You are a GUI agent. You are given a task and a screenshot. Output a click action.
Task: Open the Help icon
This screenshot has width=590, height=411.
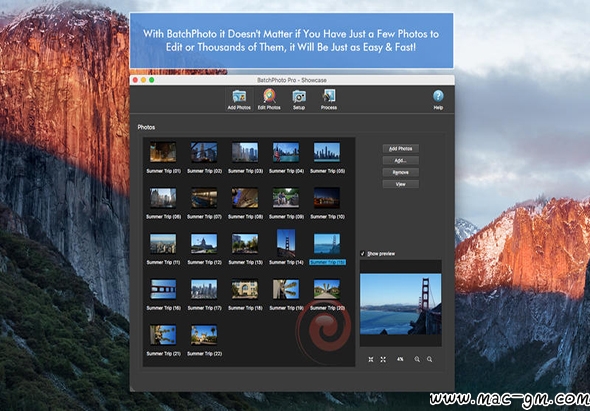tap(438, 100)
